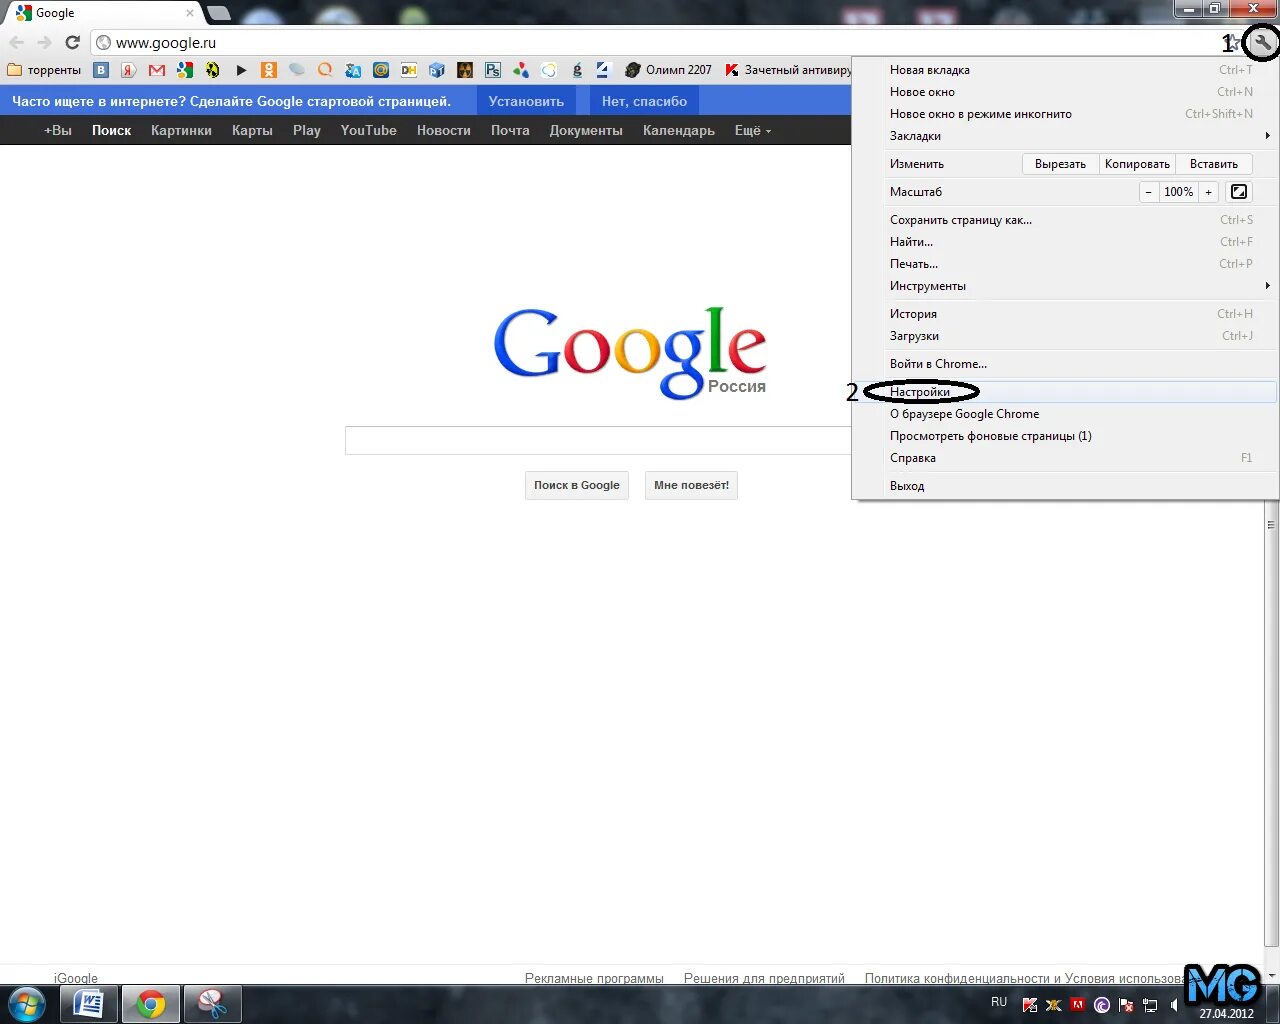Screen dimensions: 1280x1024
Task: Click Chrome icon in taskbar
Action: [151, 1004]
